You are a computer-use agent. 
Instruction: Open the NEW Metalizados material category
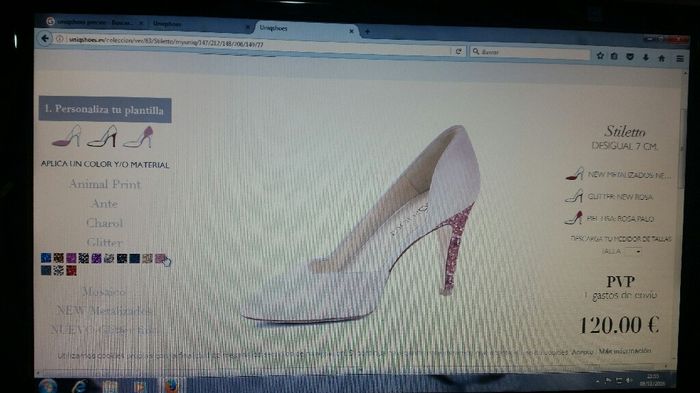[x=104, y=310]
